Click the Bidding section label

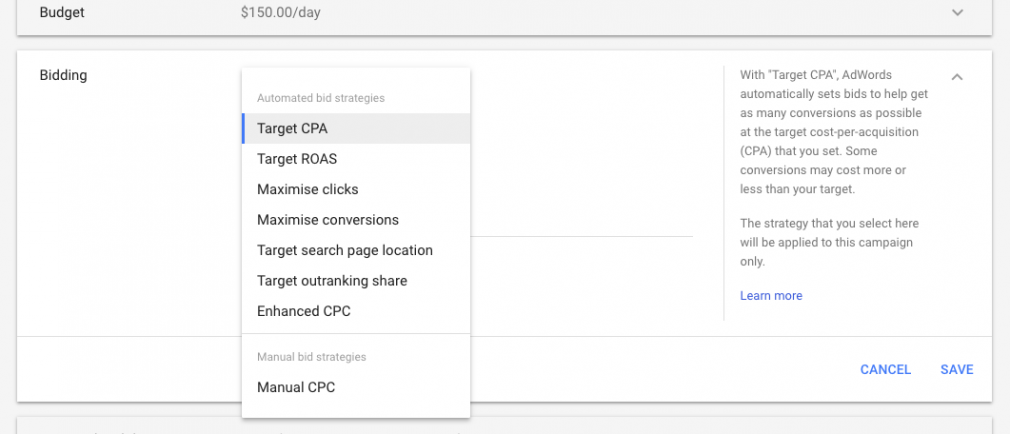point(63,75)
